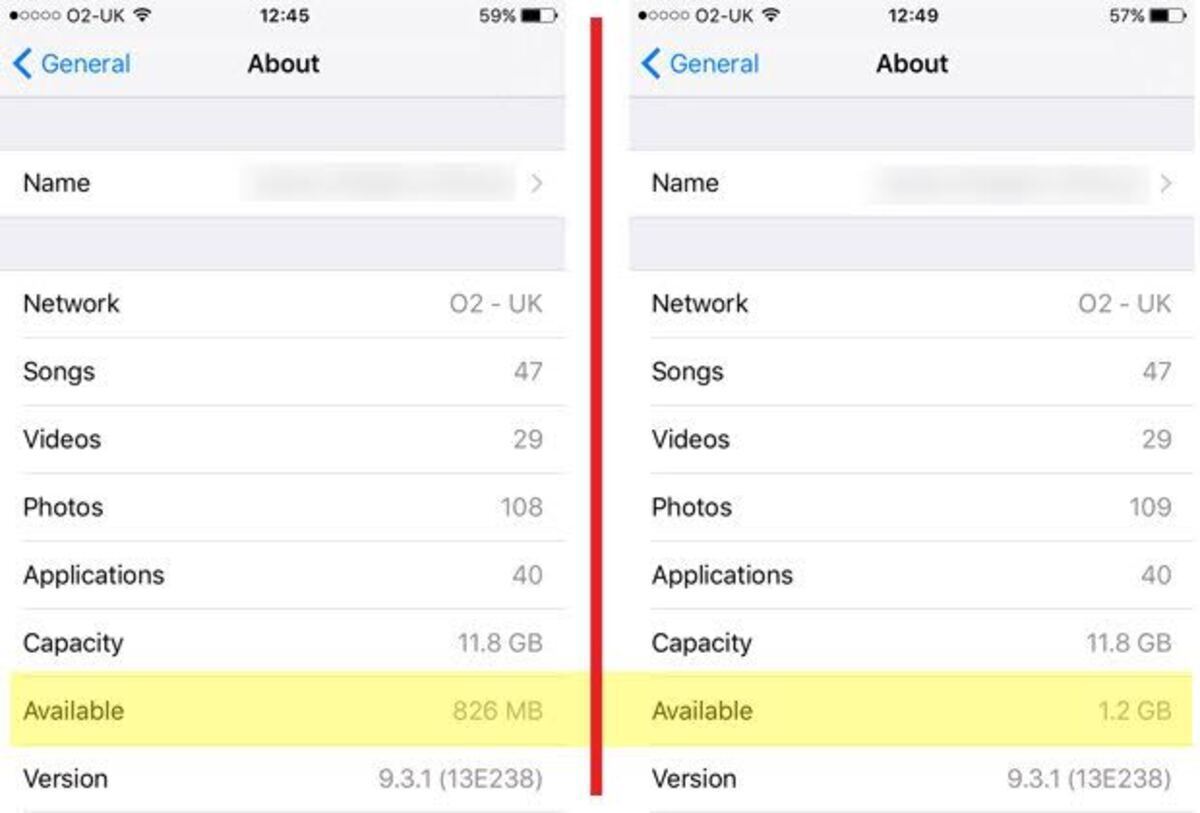Tap the back chevron on right screen
1200x813 pixels.
650,64
